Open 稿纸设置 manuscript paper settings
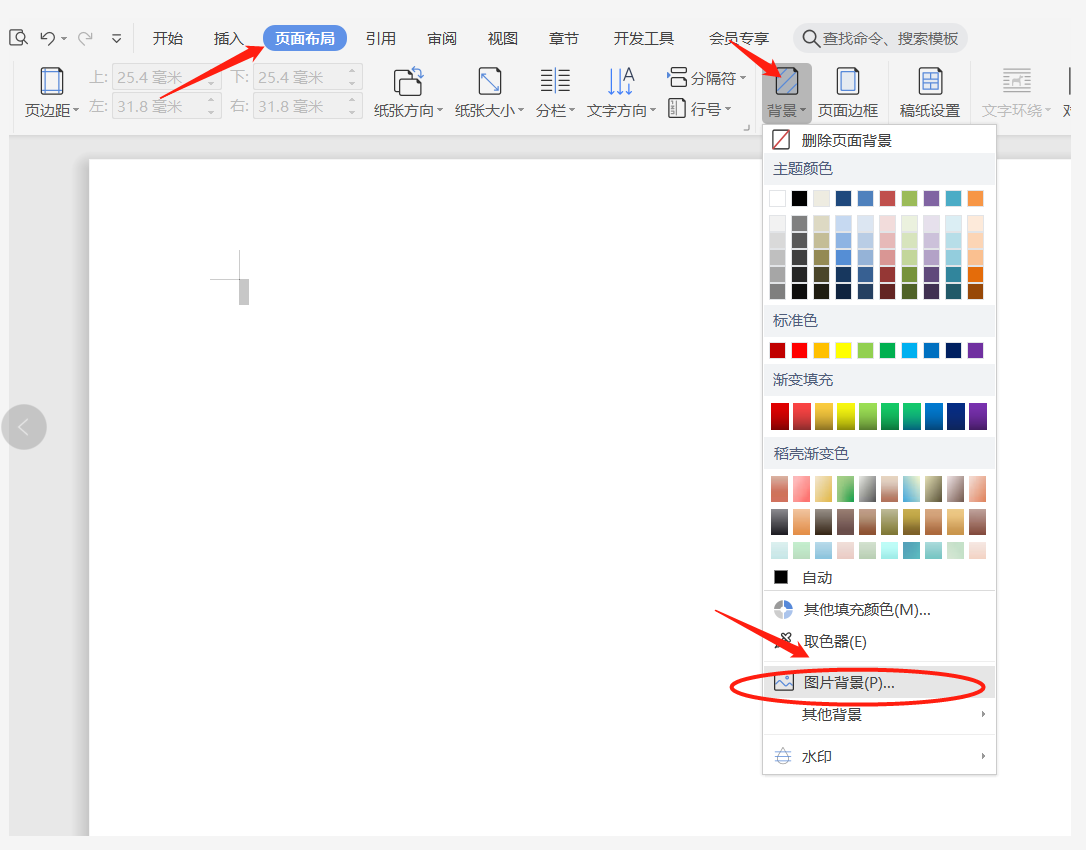The width and height of the screenshot is (1086, 850). tap(929, 92)
